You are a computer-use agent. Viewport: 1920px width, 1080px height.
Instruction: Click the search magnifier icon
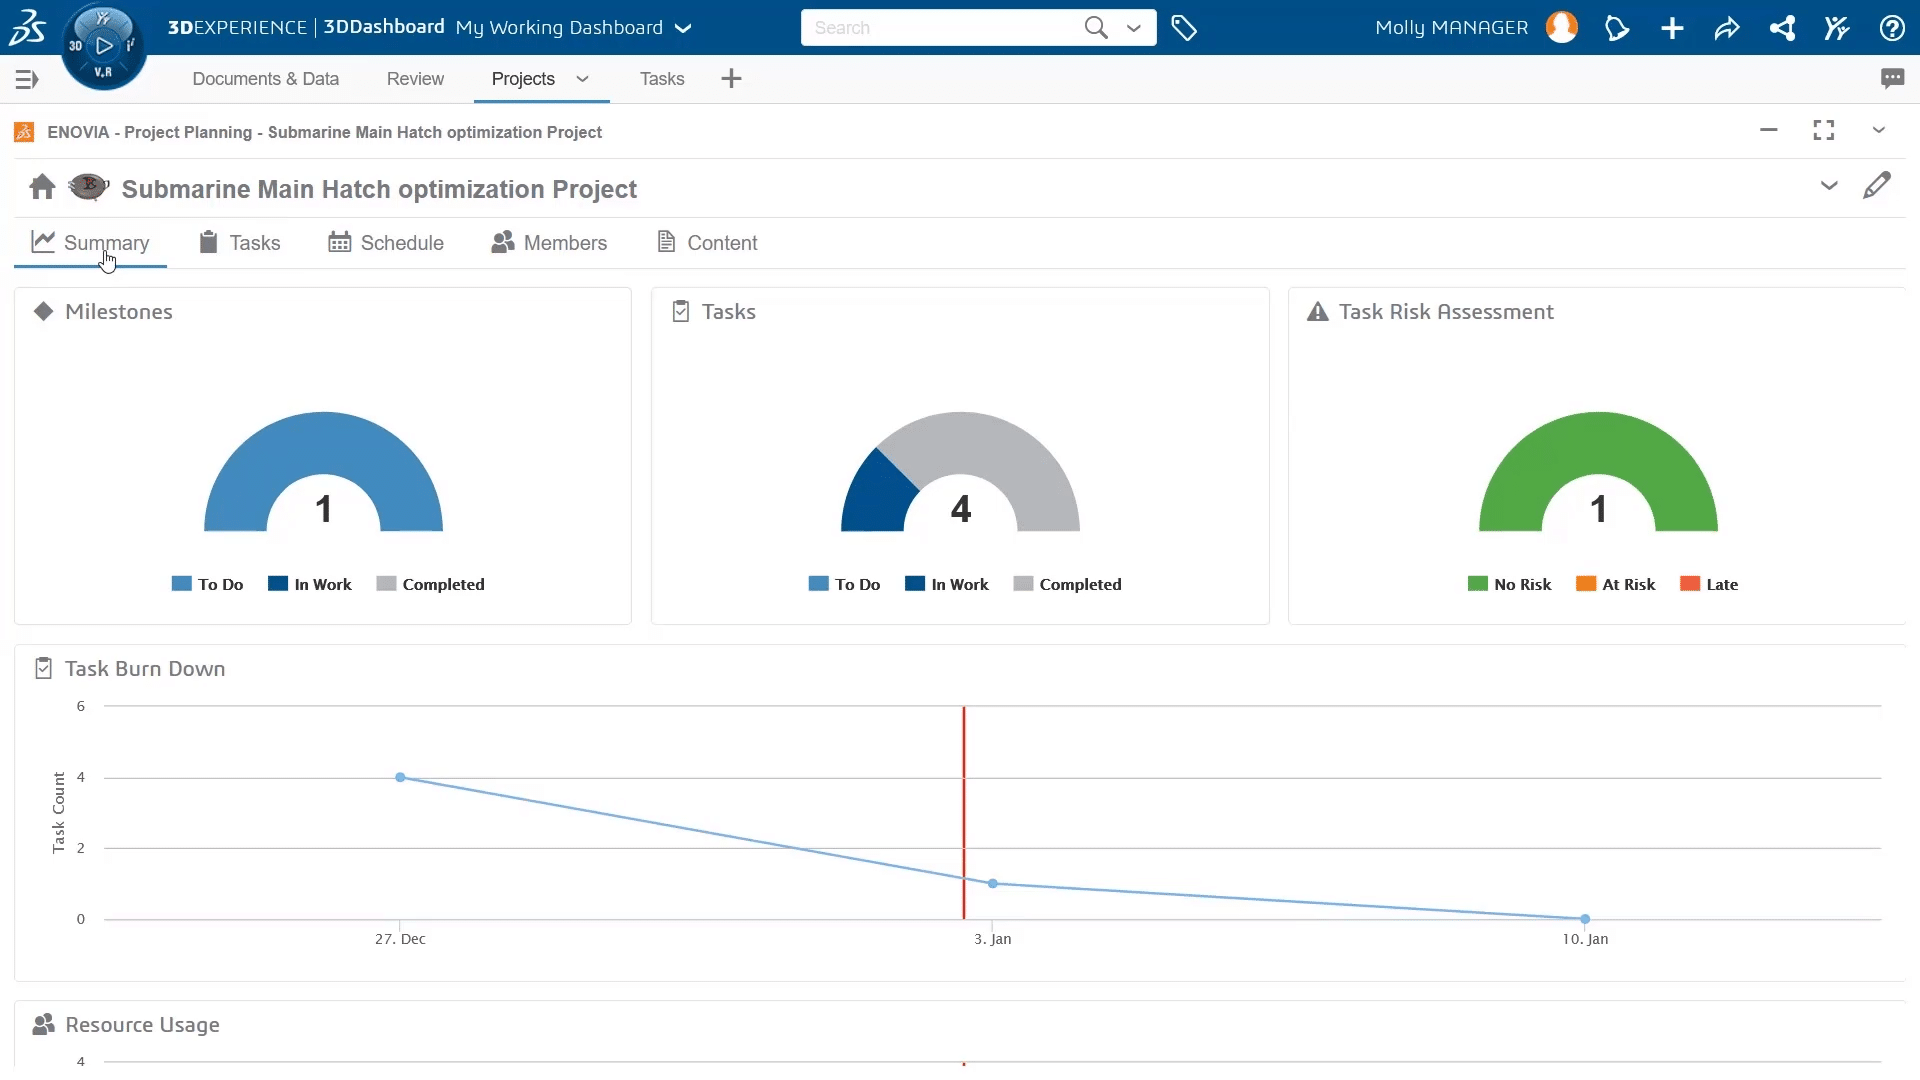coord(1096,27)
